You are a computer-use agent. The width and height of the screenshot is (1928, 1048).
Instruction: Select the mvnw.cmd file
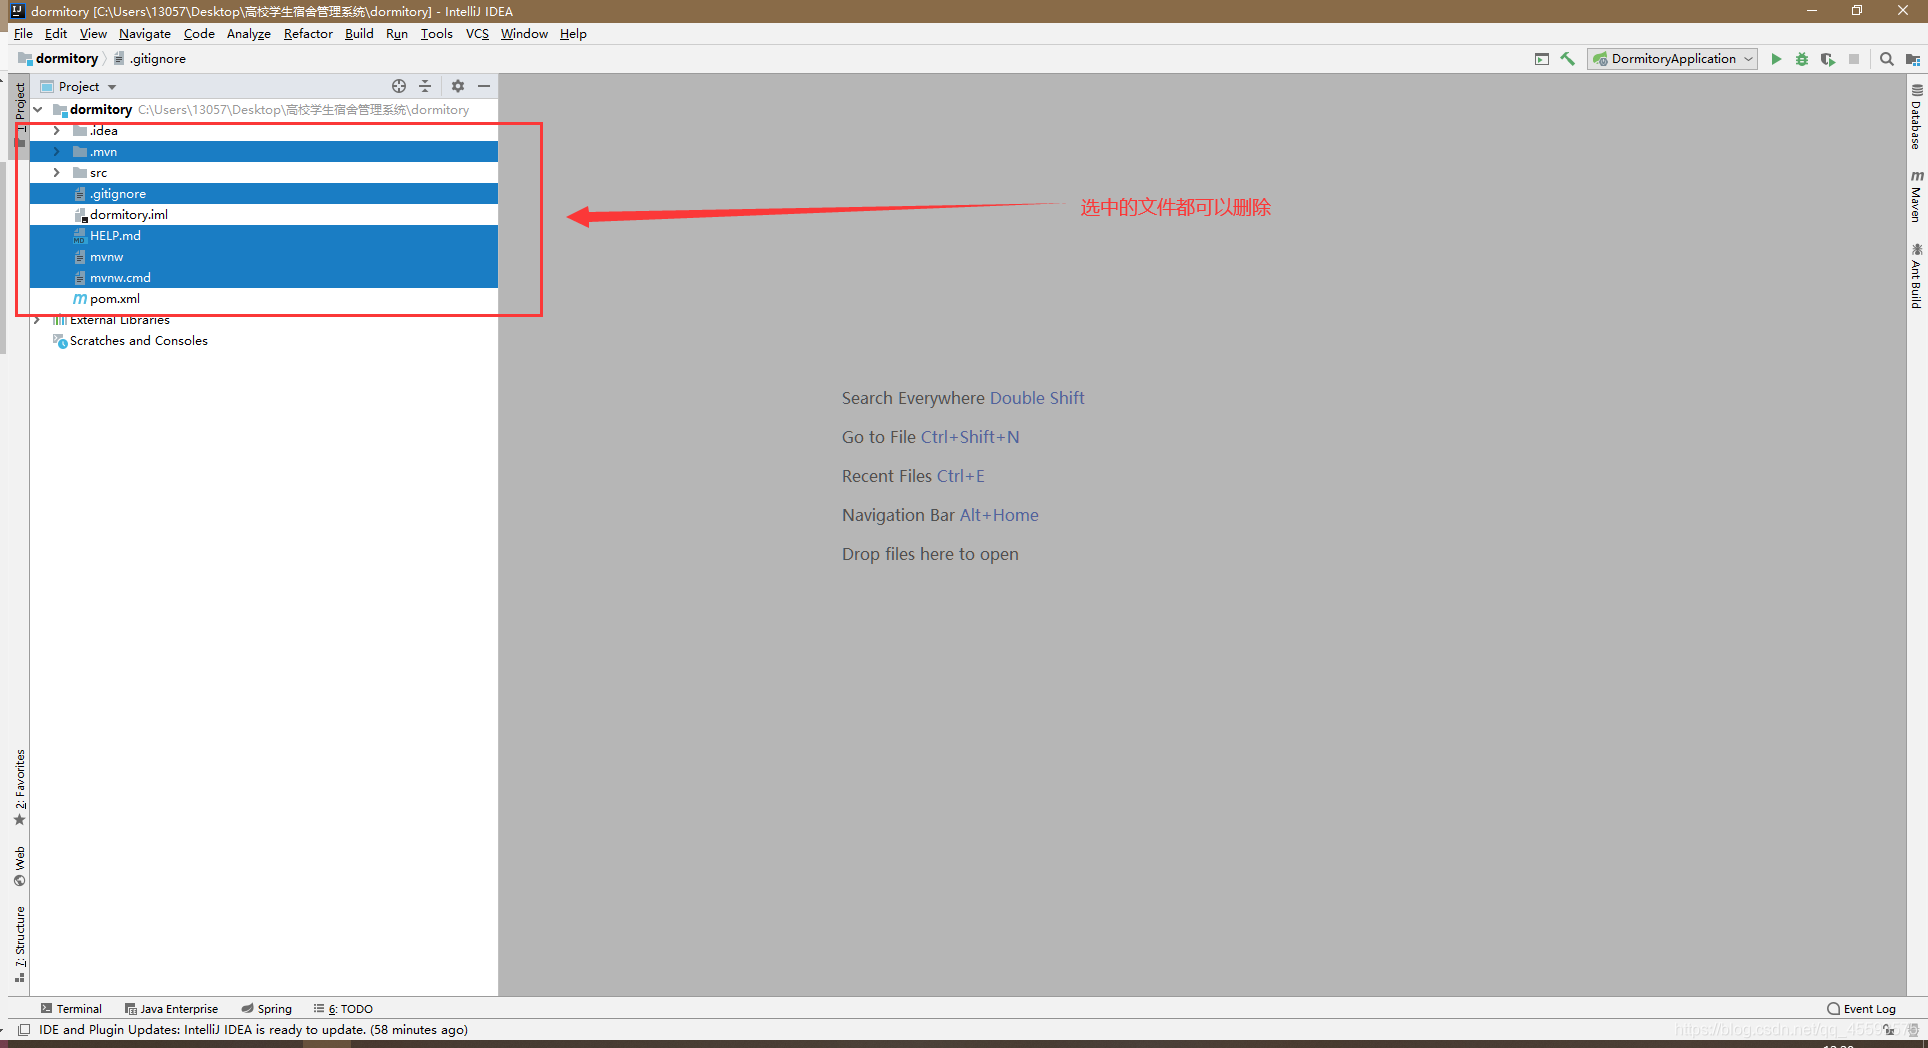pos(264,278)
